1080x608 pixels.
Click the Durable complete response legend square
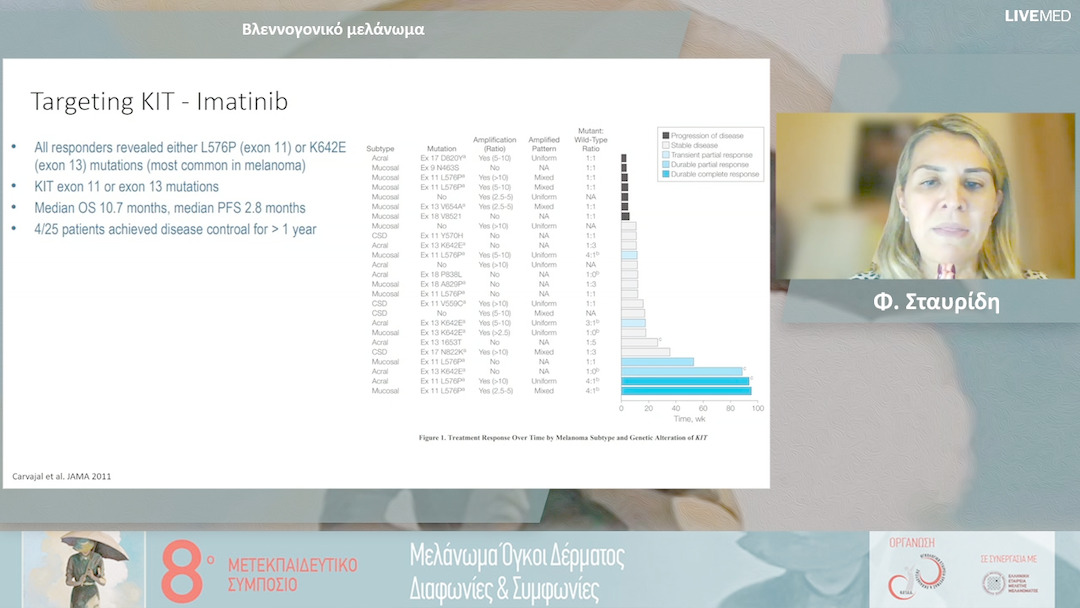click(x=665, y=174)
